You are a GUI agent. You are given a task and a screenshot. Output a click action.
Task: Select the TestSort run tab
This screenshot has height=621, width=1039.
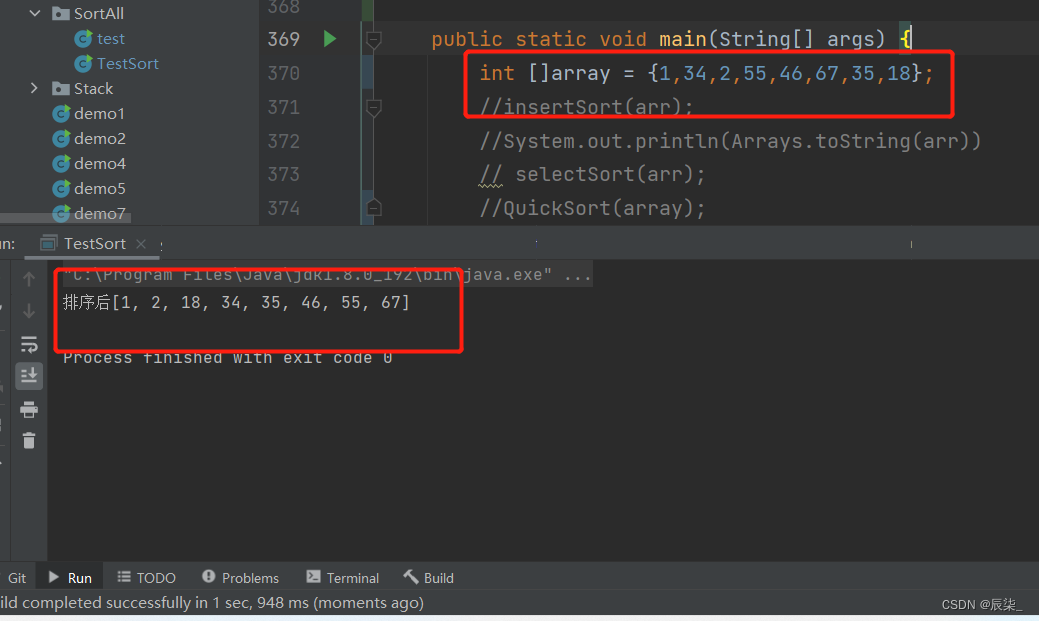tap(93, 243)
